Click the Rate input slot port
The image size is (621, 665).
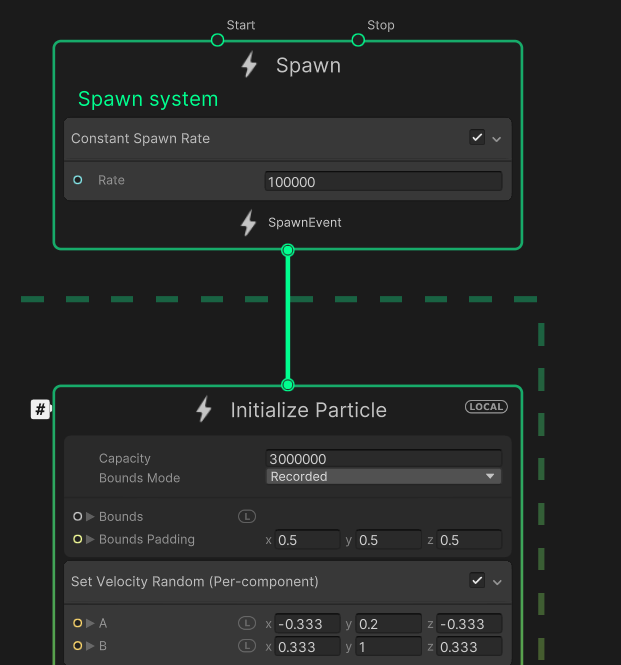78,180
